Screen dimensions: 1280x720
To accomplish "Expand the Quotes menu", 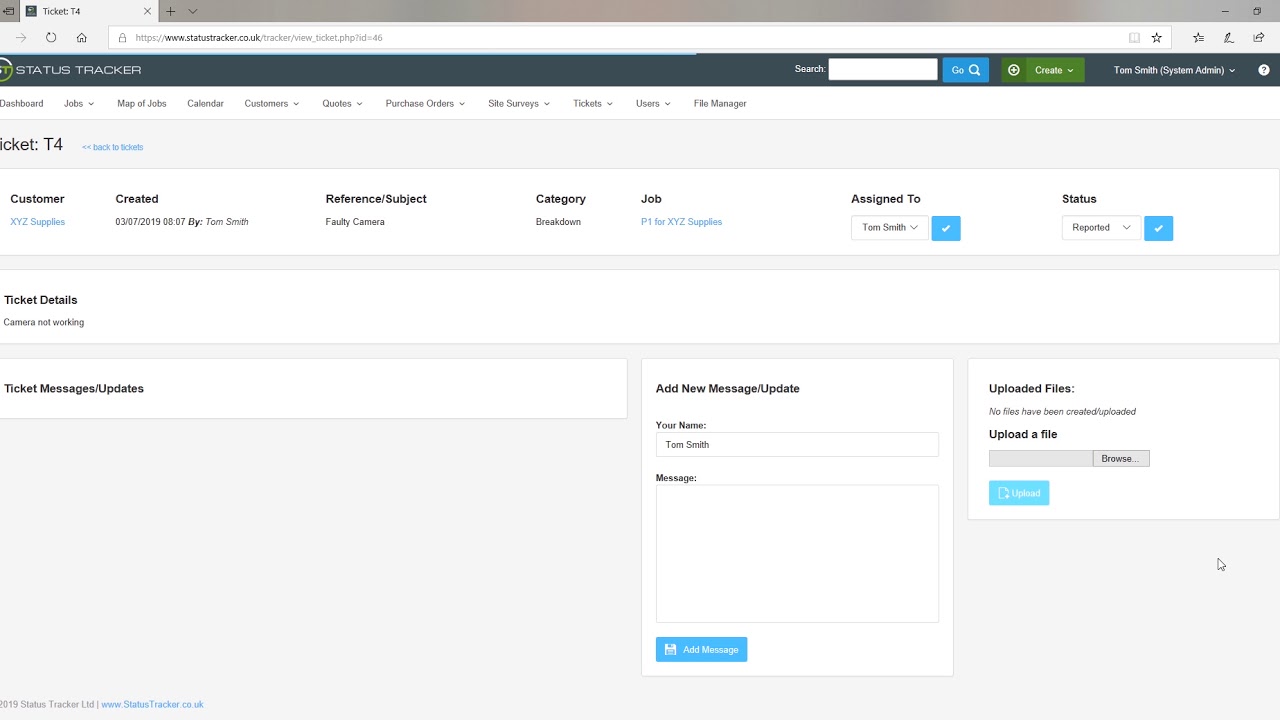I will click(342, 103).
